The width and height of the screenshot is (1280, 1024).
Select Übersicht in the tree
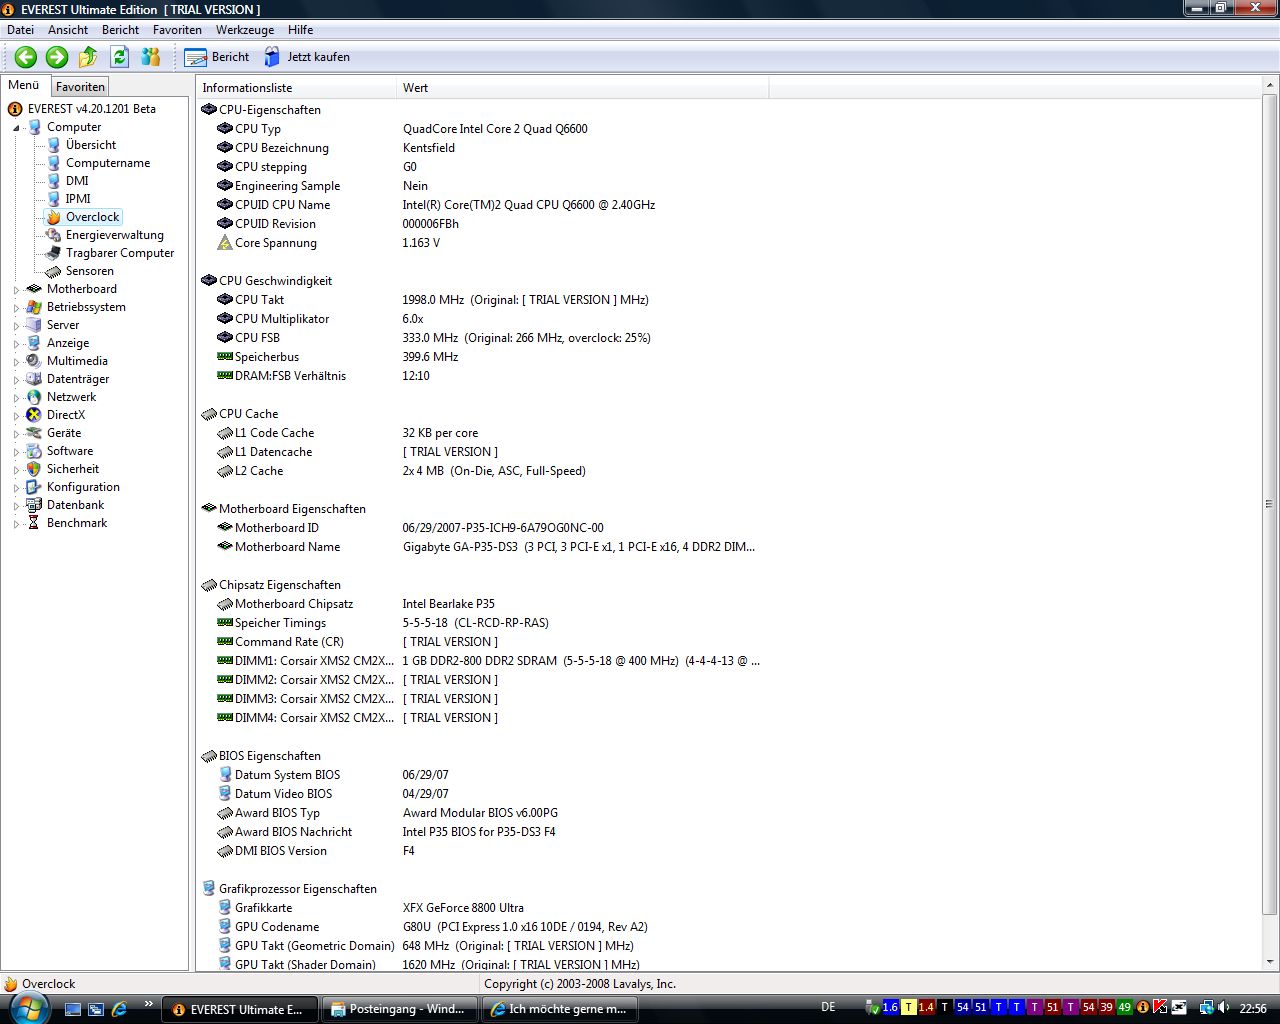coord(91,145)
